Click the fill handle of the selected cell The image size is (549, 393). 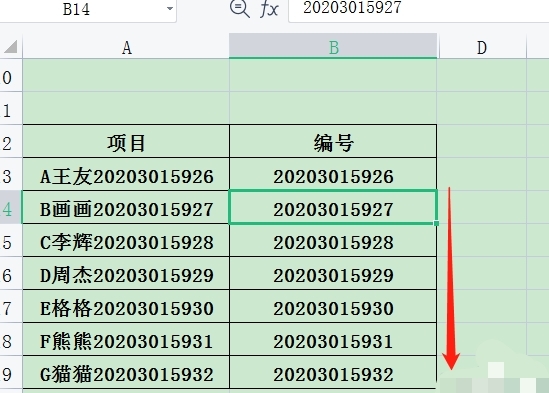coord(436,223)
